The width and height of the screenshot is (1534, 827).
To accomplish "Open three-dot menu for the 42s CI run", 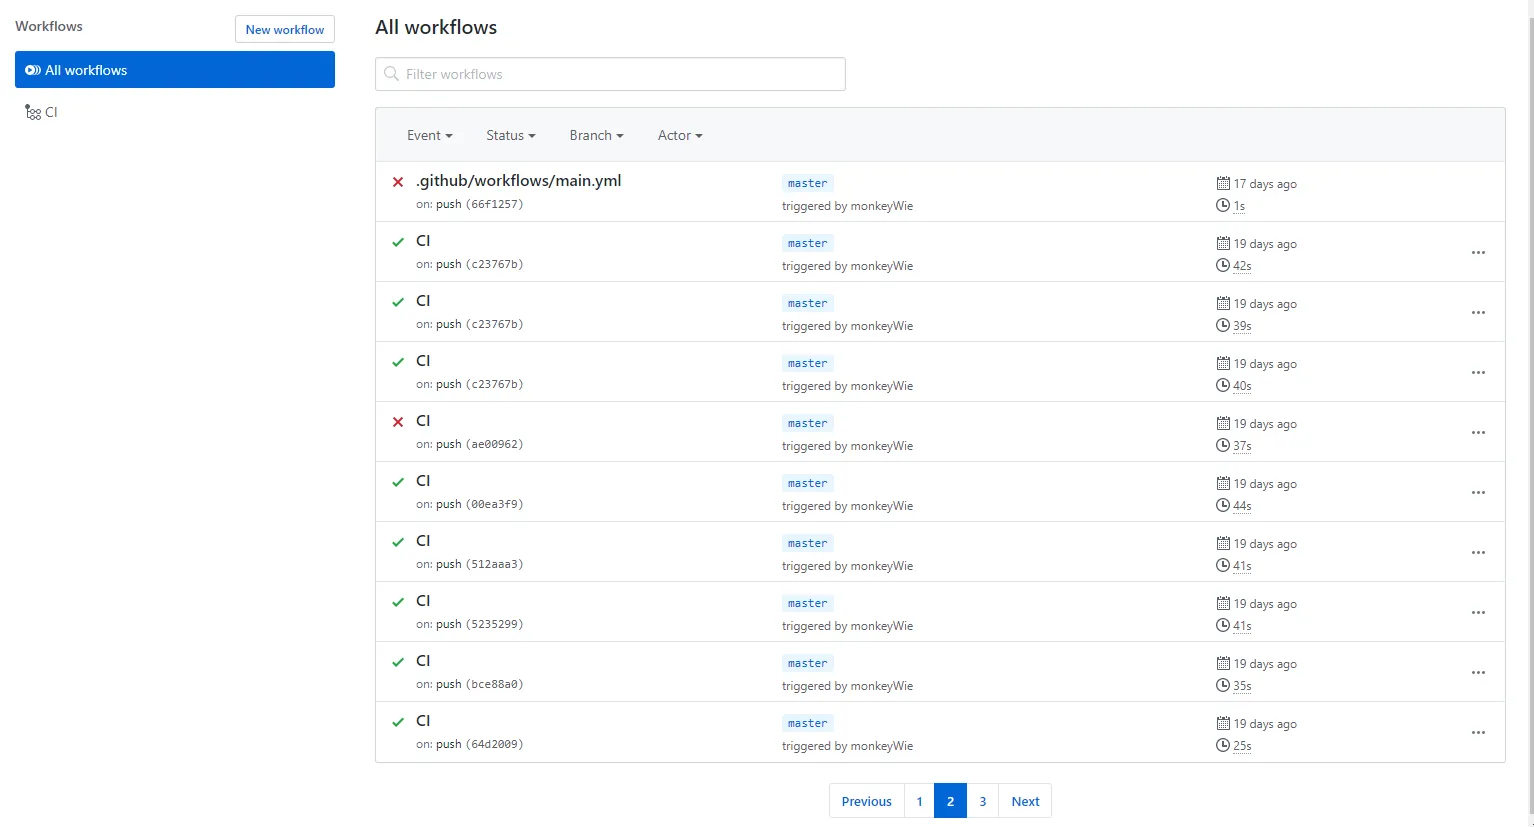I will click(x=1478, y=253).
